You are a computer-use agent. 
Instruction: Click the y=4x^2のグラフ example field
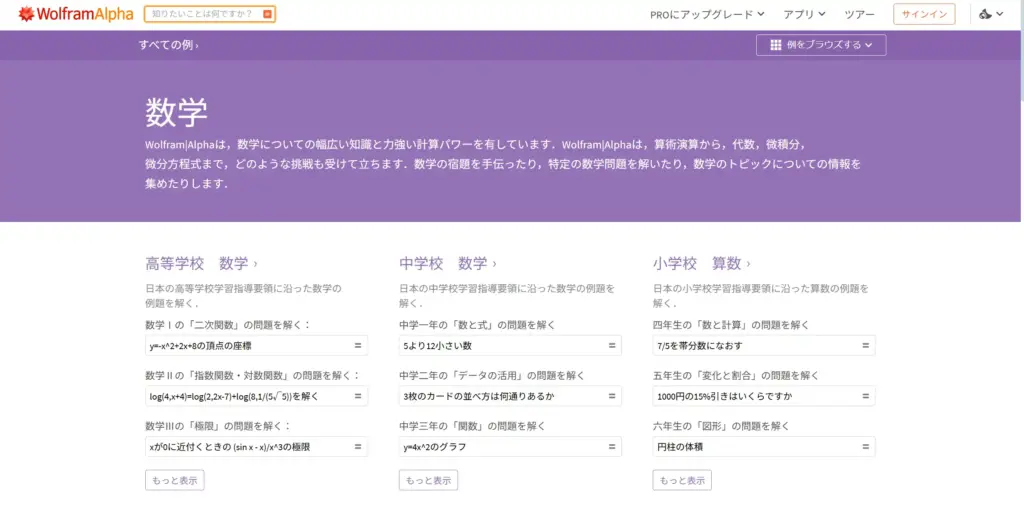pos(510,447)
